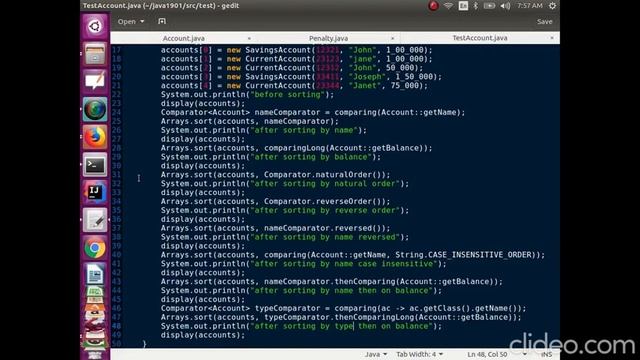The image size is (640, 360).
Task: Click the Comparator.naturalOrder() line
Action: tap(275, 175)
